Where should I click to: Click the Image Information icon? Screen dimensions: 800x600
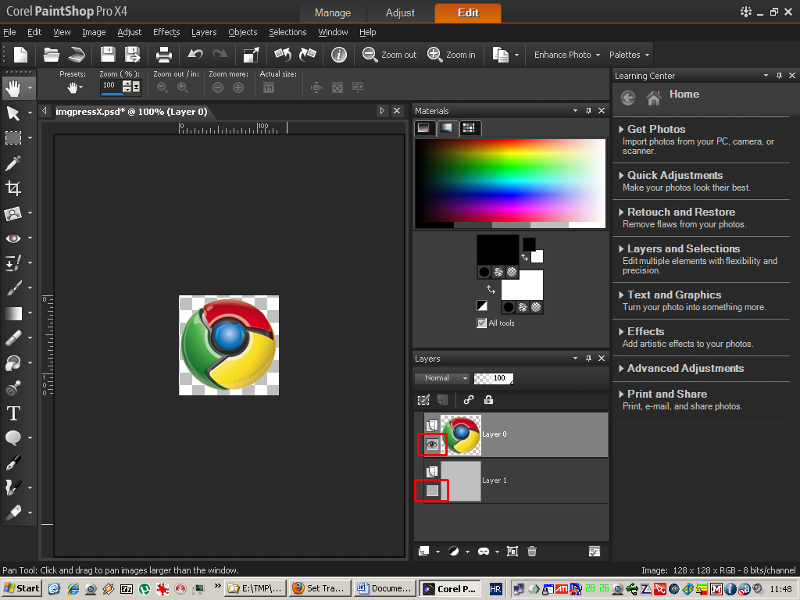click(339, 55)
